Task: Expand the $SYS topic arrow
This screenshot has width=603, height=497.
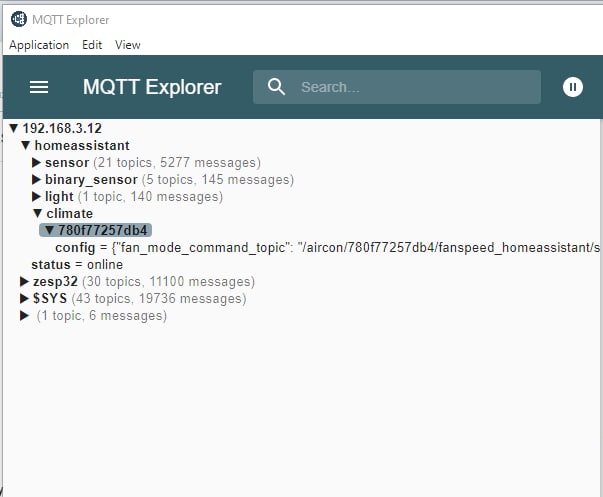Action: (x=24, y=299)
